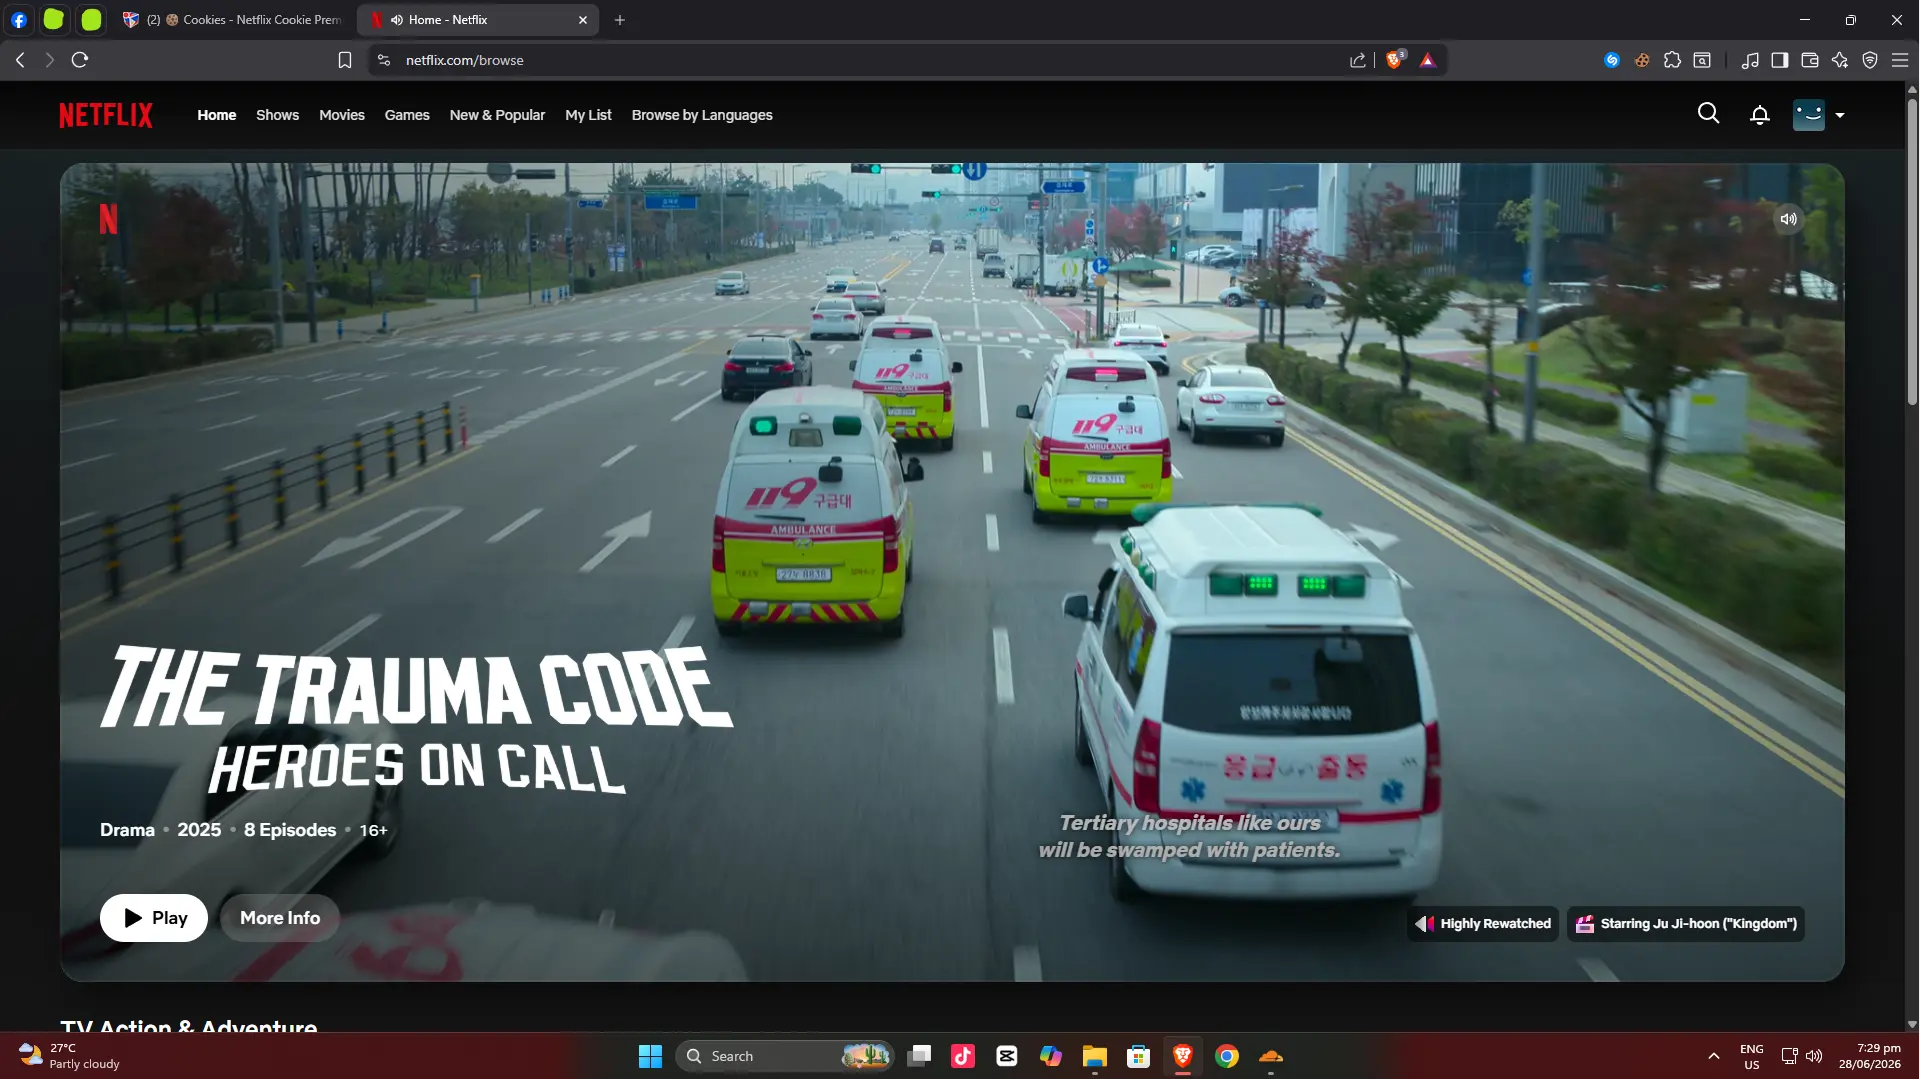Mute the trailer audio speaker button
This screenshot has width=1920, height=1080.
[x=1788, y=219]
